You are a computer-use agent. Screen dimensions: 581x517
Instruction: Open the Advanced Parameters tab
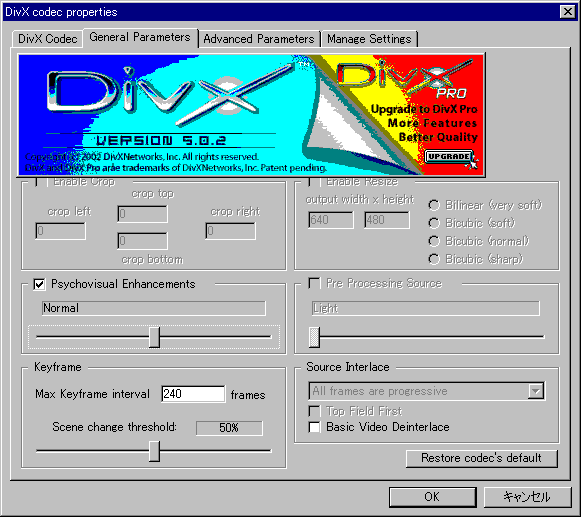click(259, 39)
